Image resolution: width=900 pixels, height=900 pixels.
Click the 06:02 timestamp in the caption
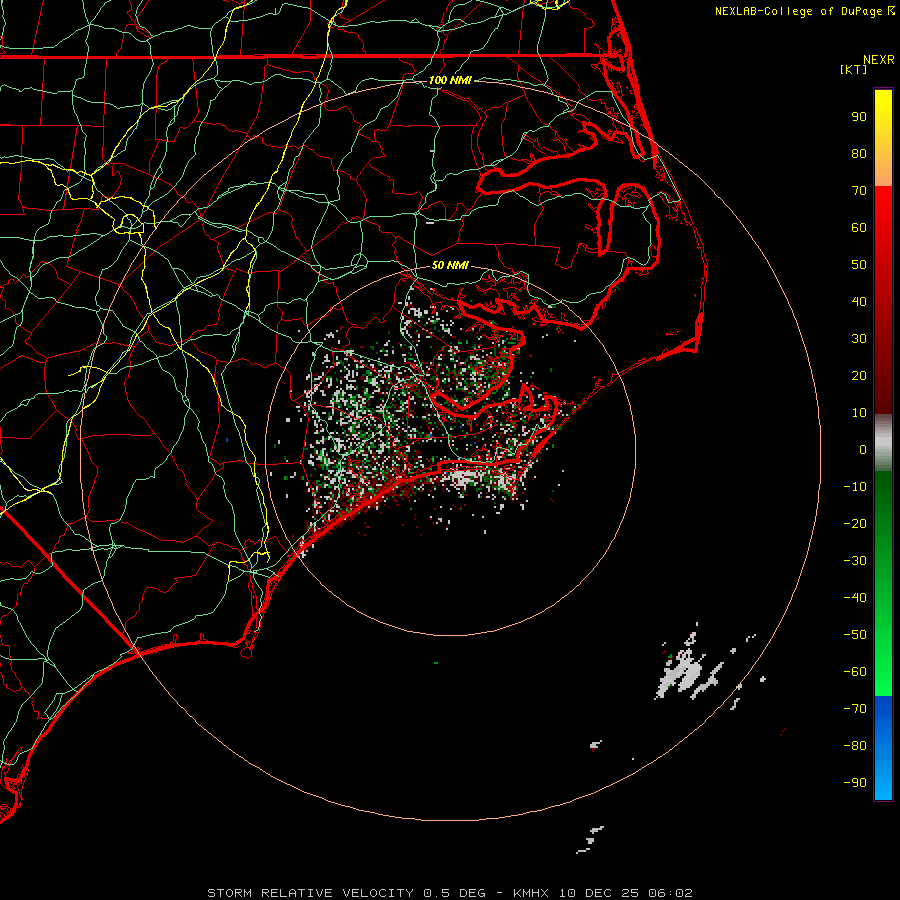pyautogui.click(x=671, y=893)
